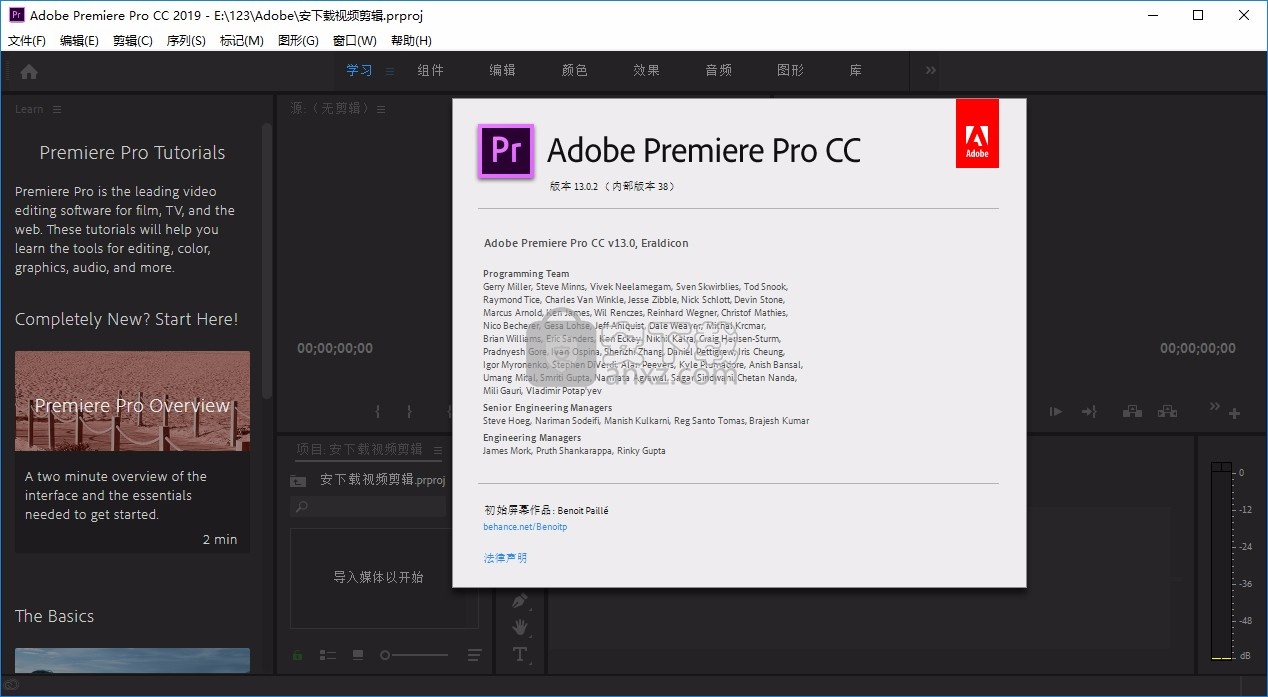Click project panel search field

pos(368,508)
